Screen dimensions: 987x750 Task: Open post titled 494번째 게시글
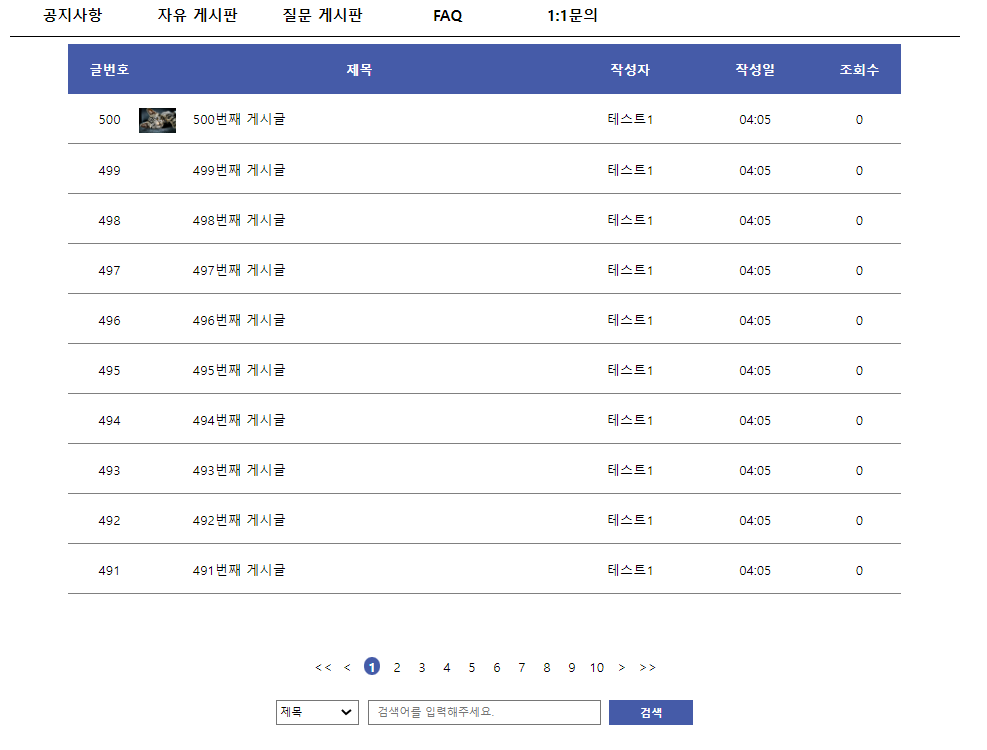pyautogui.click(x=239, y=420)
